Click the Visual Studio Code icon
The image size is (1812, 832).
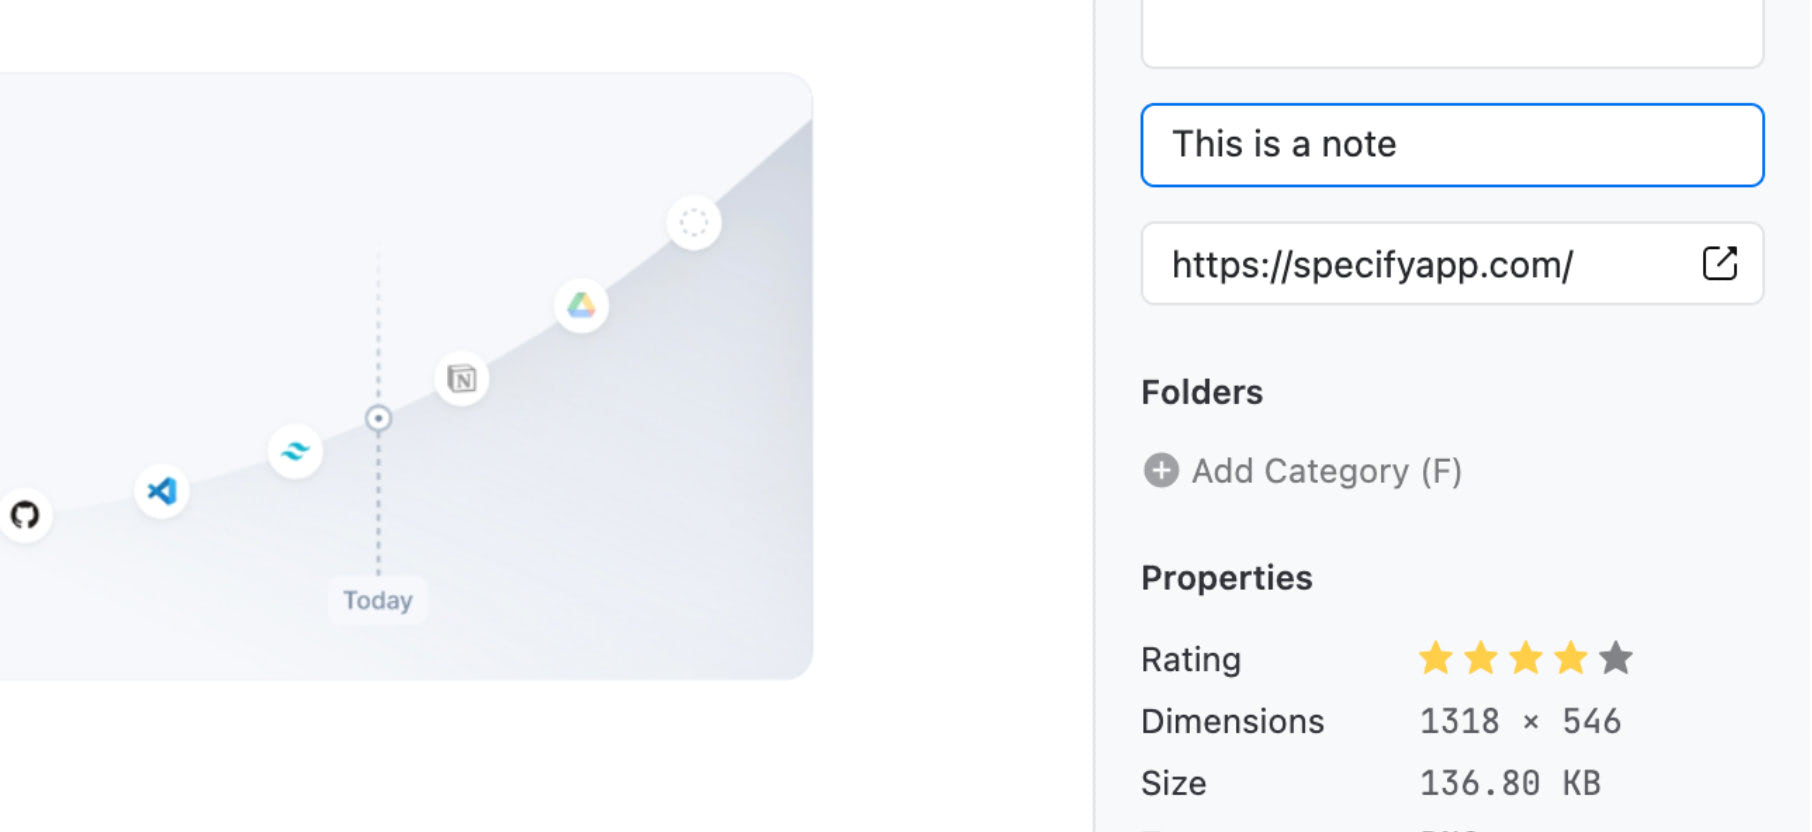(162, 491)
